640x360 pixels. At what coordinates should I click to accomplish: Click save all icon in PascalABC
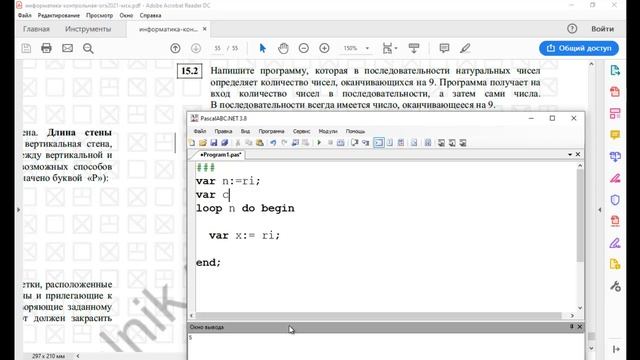coord(224,143)
